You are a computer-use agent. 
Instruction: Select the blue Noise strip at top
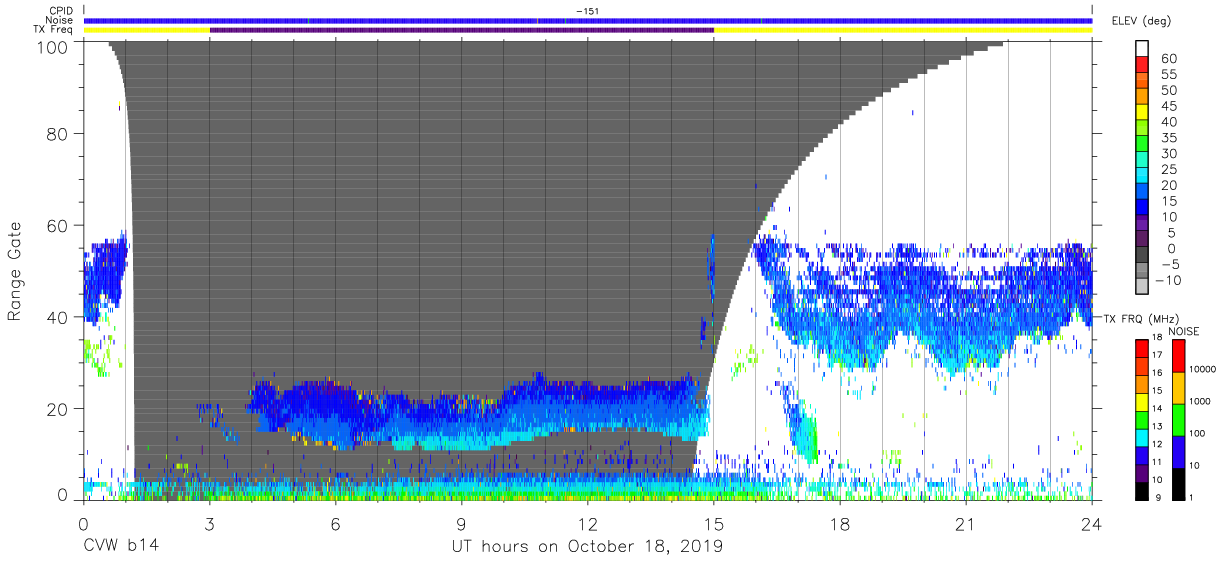[x=588, y=20]
